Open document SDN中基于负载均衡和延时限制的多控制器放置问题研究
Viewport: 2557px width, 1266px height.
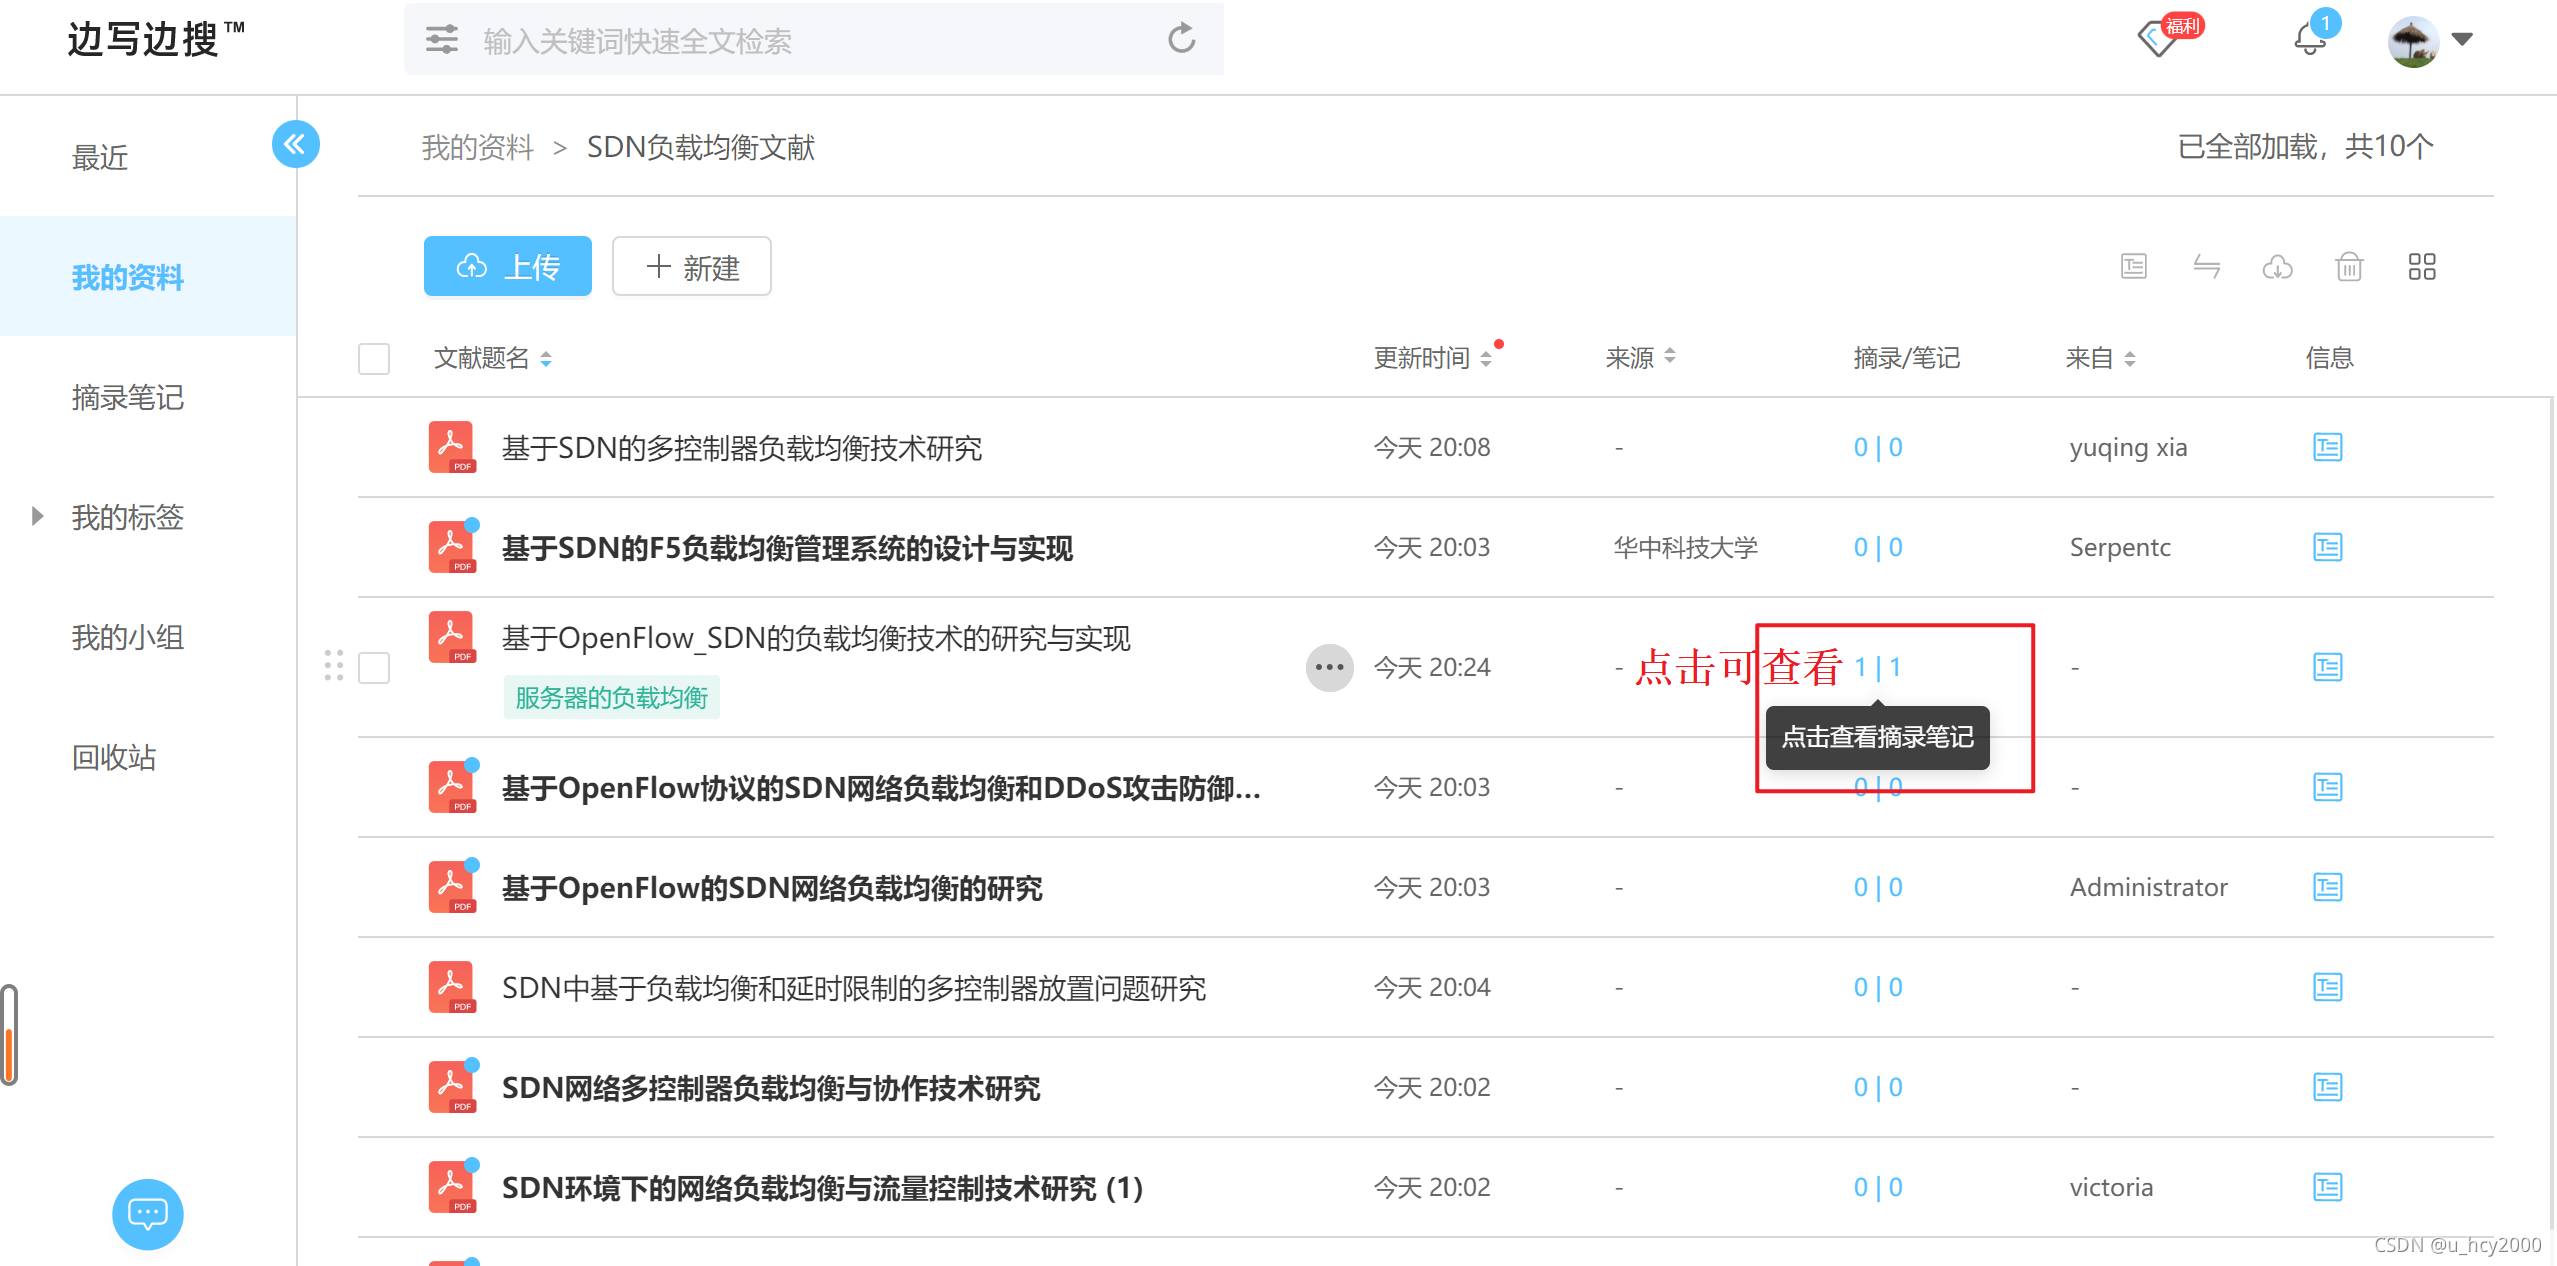[x=854, y=988]
